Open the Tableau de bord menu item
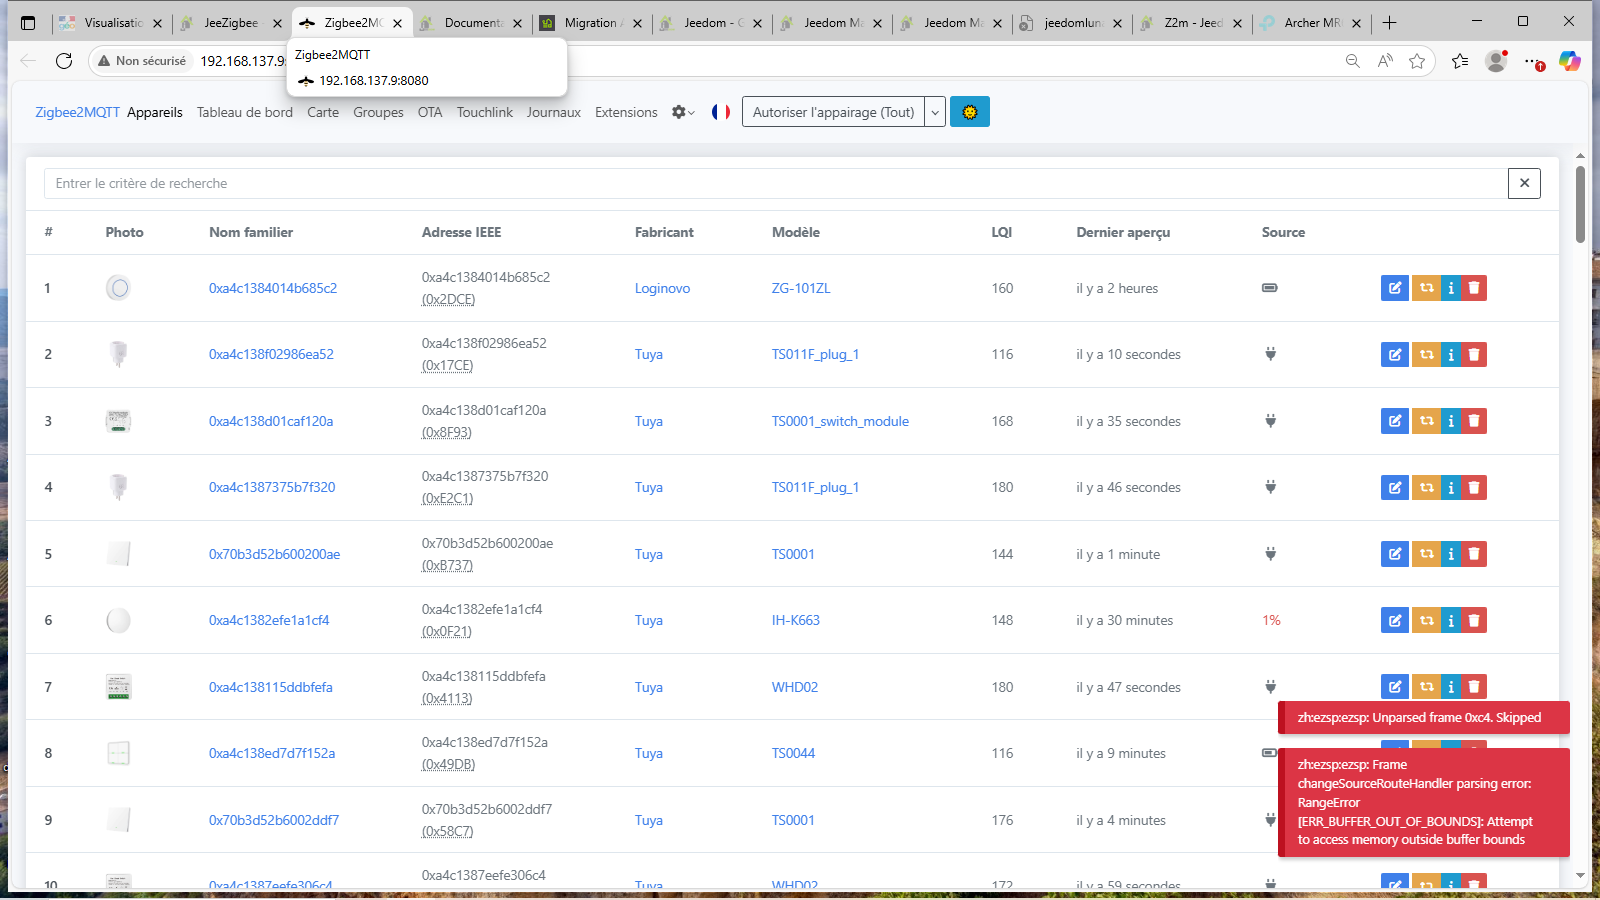 click(245, 112)
